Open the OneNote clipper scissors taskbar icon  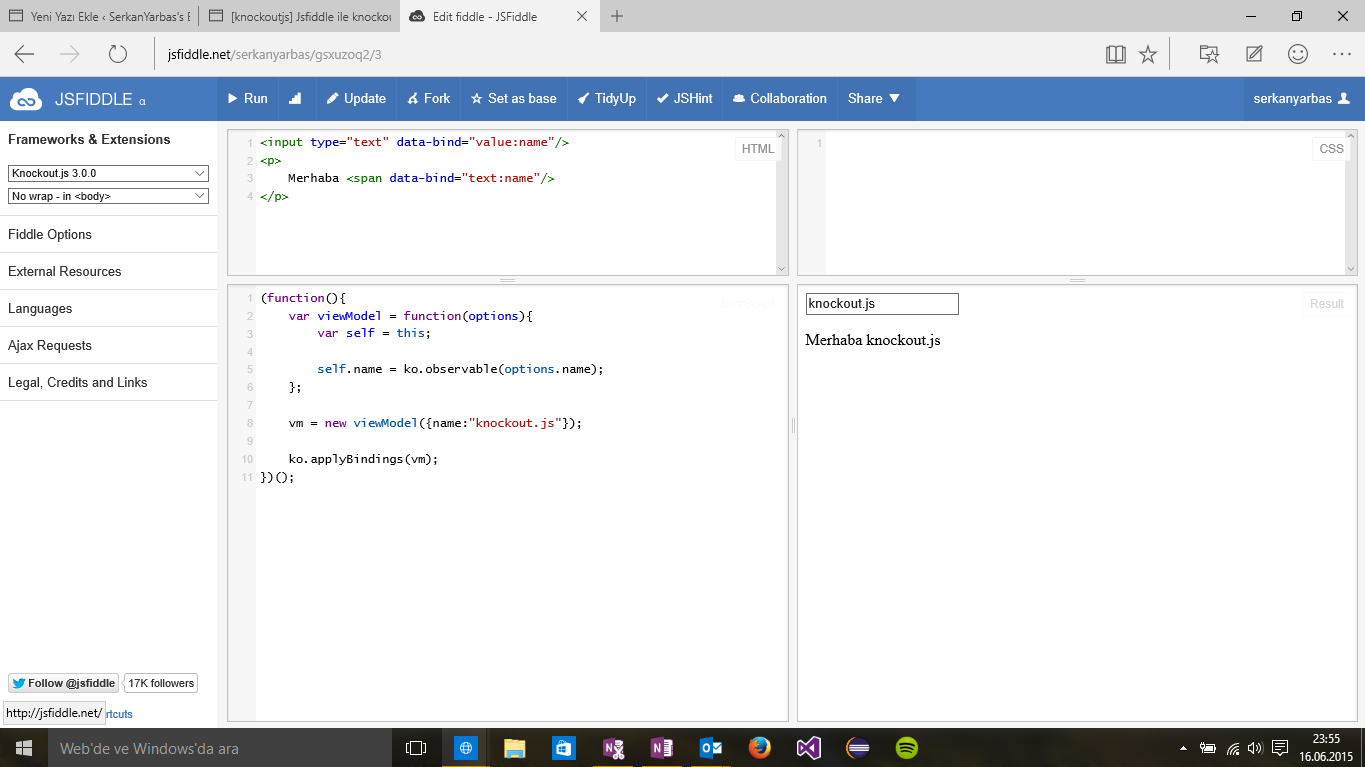pos(613,747)
